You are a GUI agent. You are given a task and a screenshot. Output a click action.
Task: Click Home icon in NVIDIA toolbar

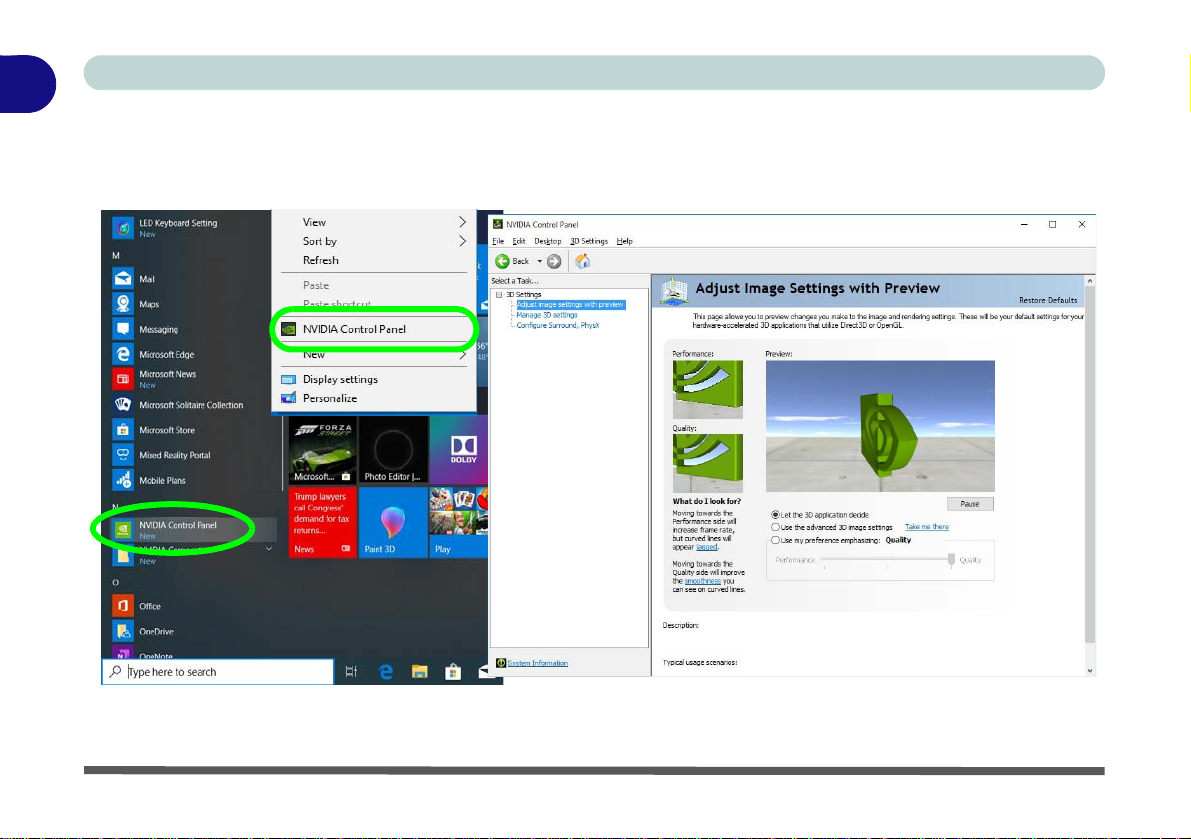click(583, 261)
